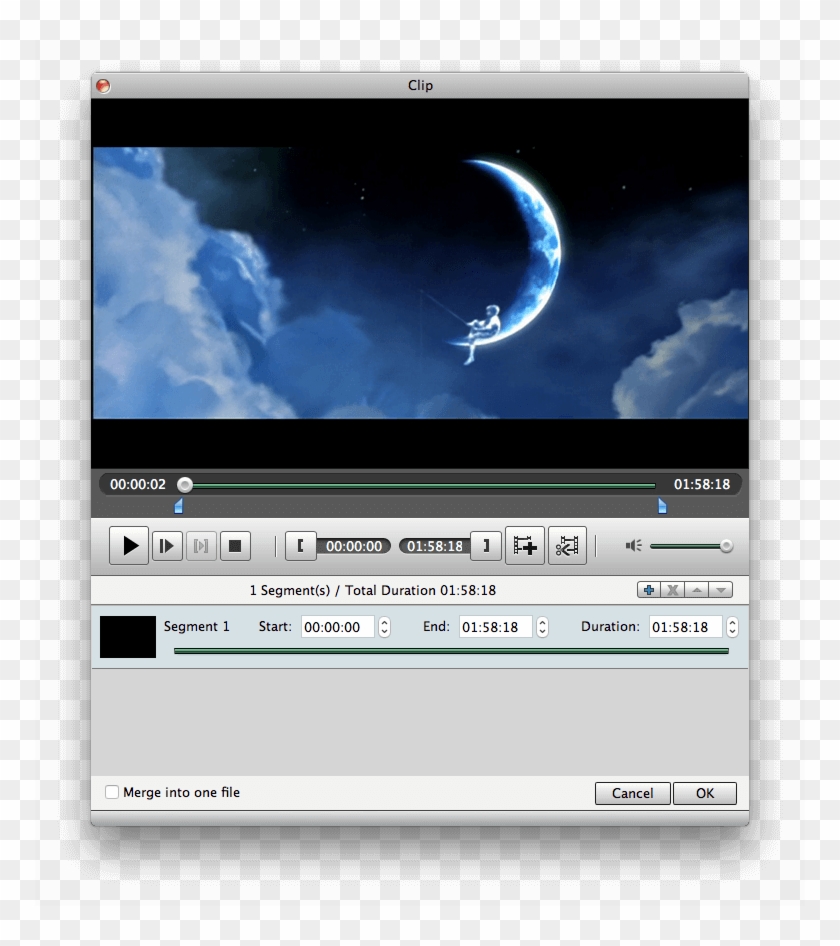Image resolution: width=840 pixels, height=946 pixels.
Task: Click the right blue trim end marker
Action: coord(663,506)
